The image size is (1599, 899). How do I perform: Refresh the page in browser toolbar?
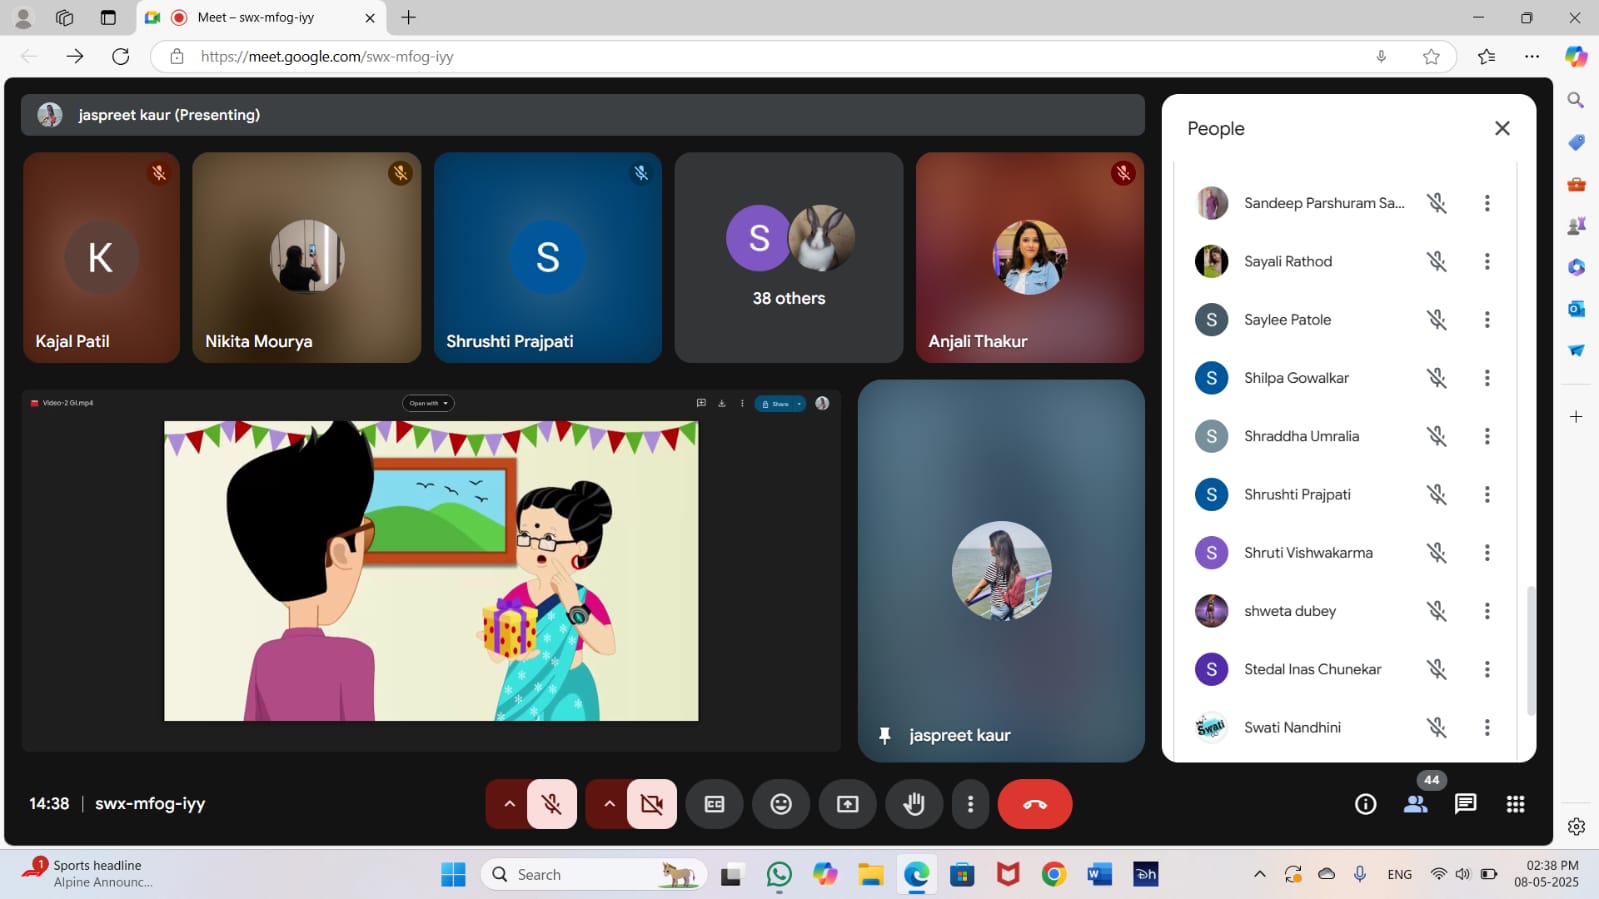[x=121, y=56]
